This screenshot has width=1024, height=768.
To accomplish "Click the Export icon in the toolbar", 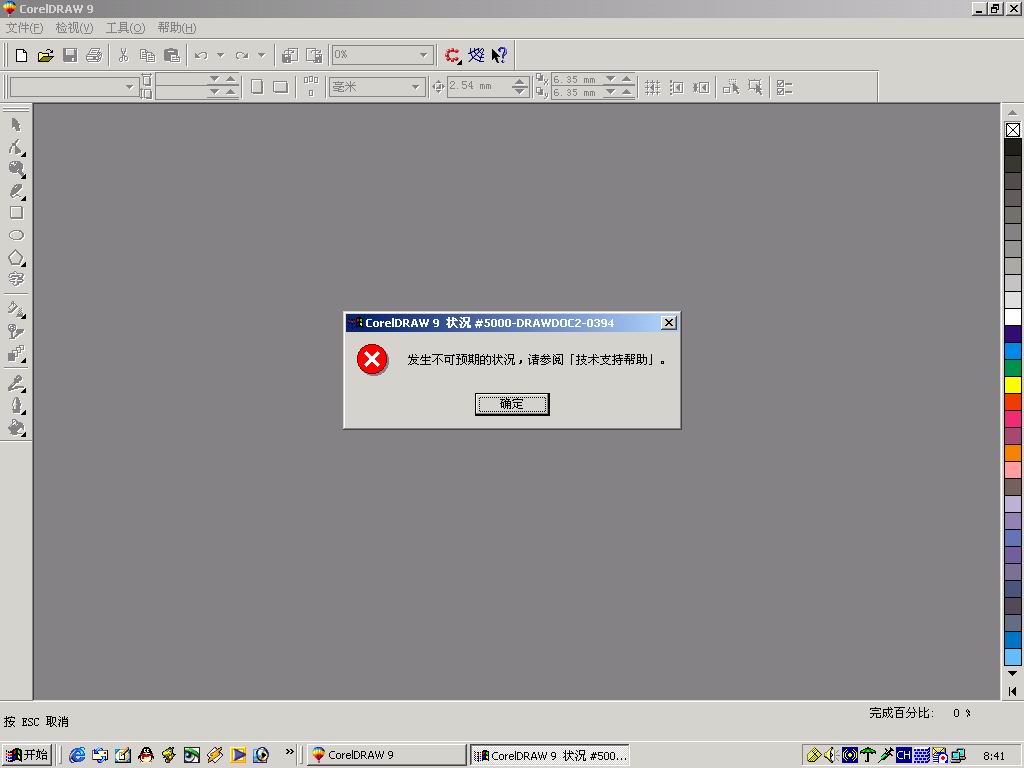I will point(314,56).
